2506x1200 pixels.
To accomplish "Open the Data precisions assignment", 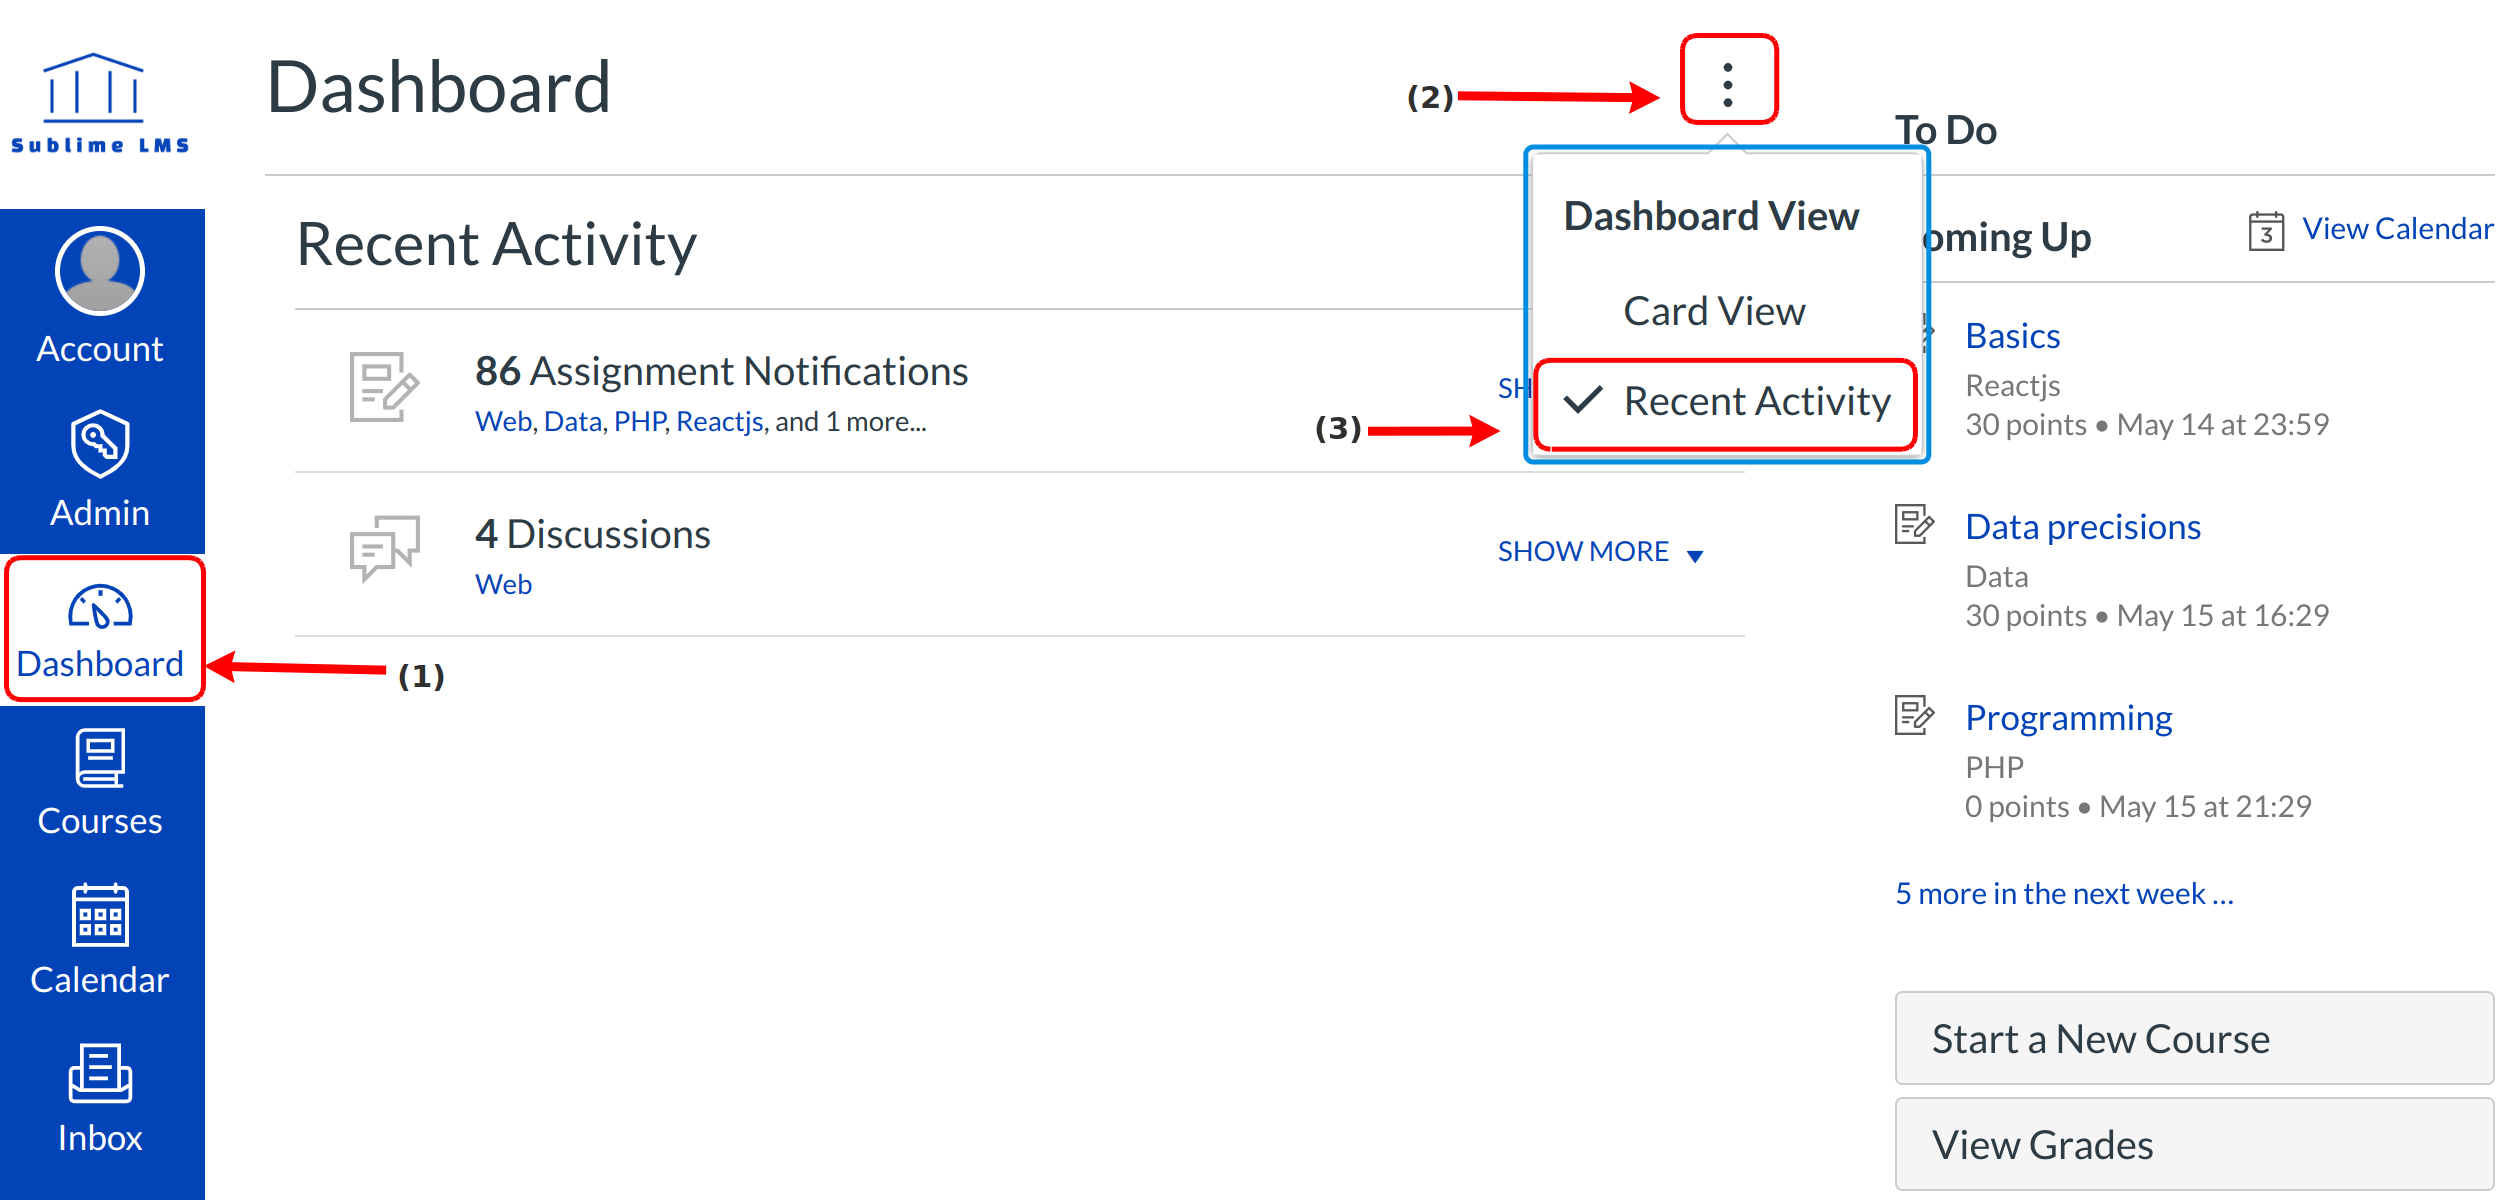I will (2081, 527).
